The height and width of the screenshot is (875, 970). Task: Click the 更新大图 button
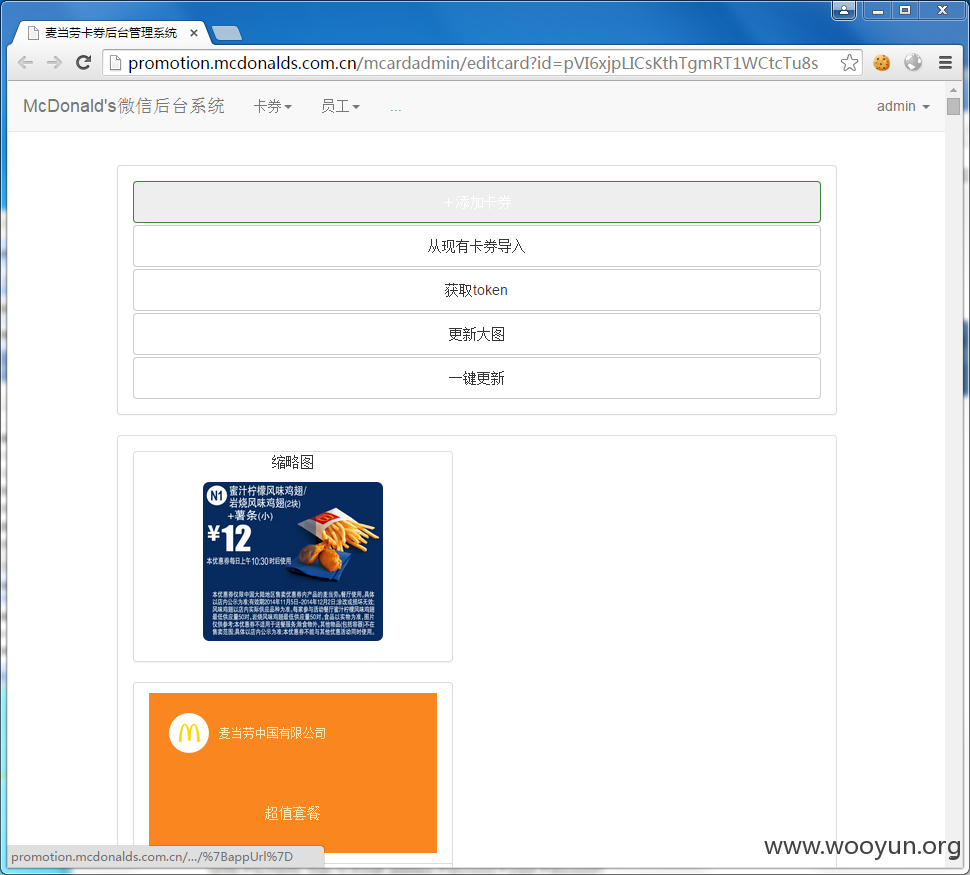coord(477,334)
